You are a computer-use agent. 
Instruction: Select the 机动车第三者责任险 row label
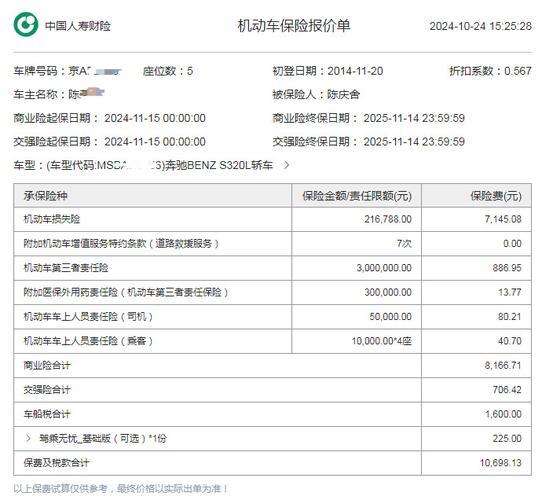pos(66,268)
